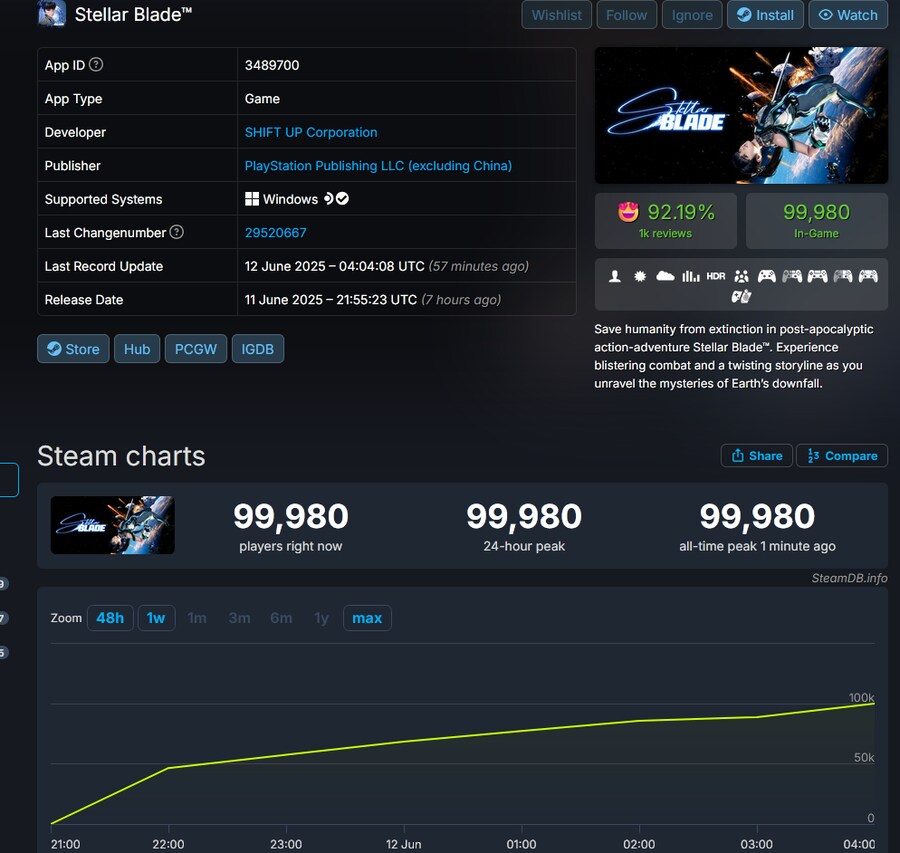Screen dimensions: 900x853
Task: Open the PCGW link button
Action: (196, 348)
